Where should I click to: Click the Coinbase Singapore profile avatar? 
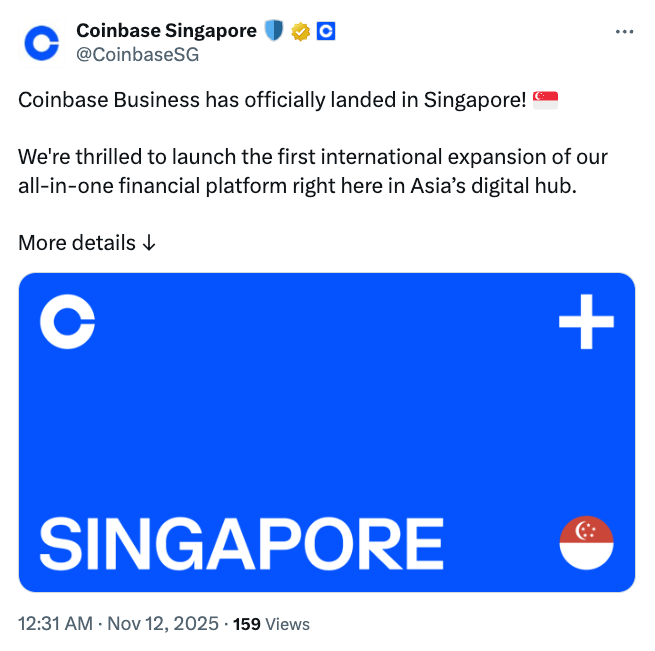coord(41,42)
